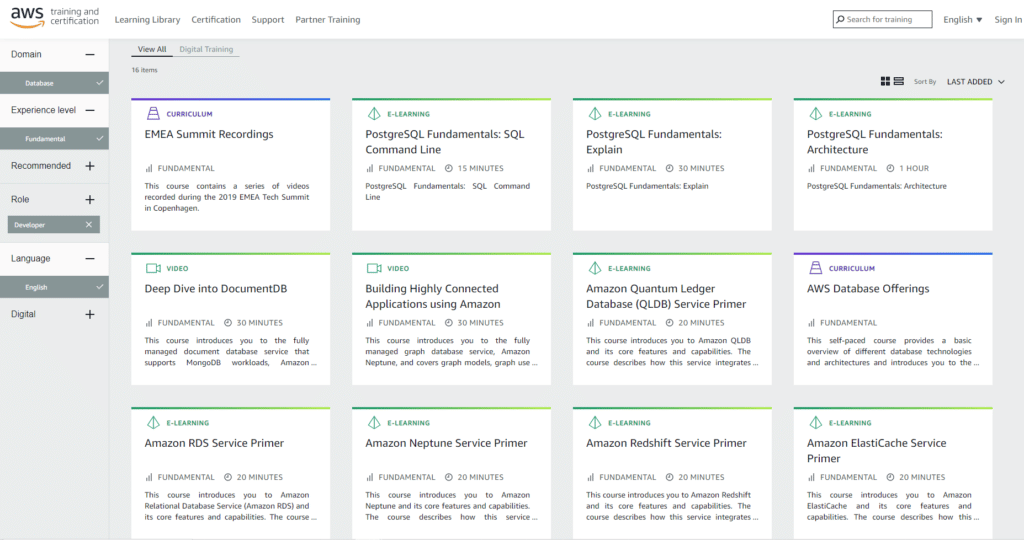Uncheck the English language filter

tap(98, 287)
